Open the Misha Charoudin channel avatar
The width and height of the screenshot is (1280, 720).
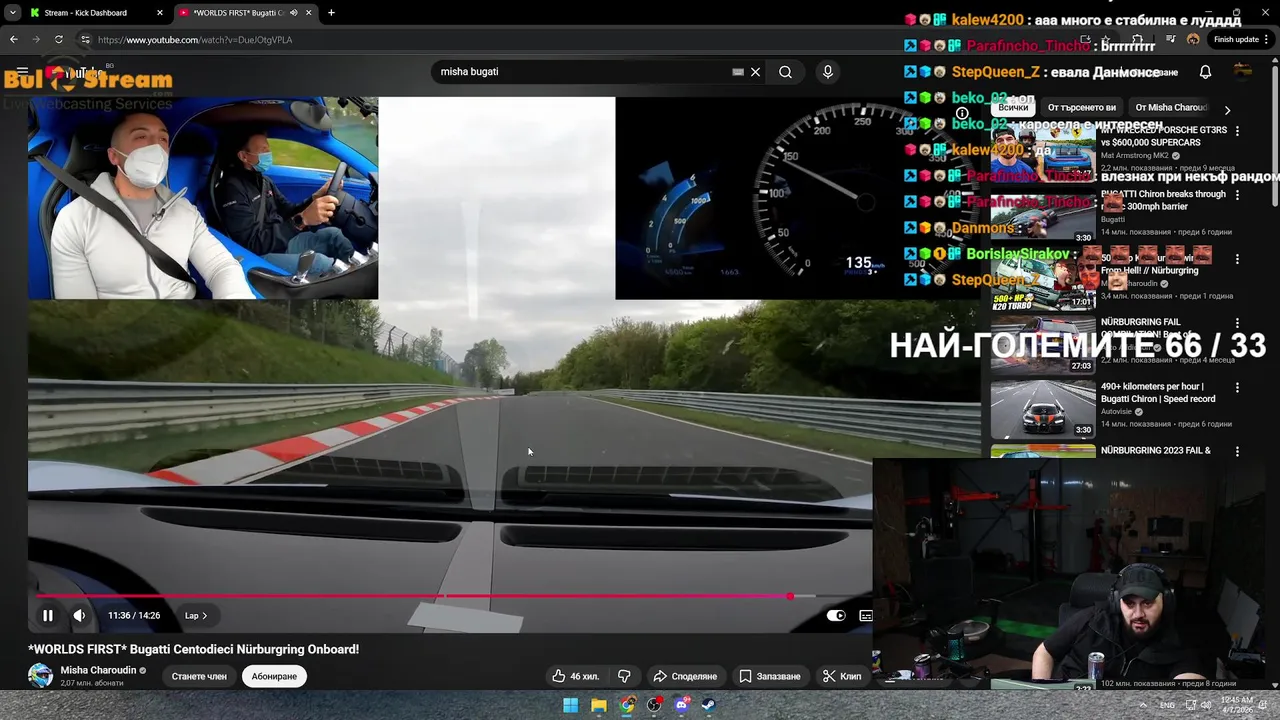pos(40,676)
